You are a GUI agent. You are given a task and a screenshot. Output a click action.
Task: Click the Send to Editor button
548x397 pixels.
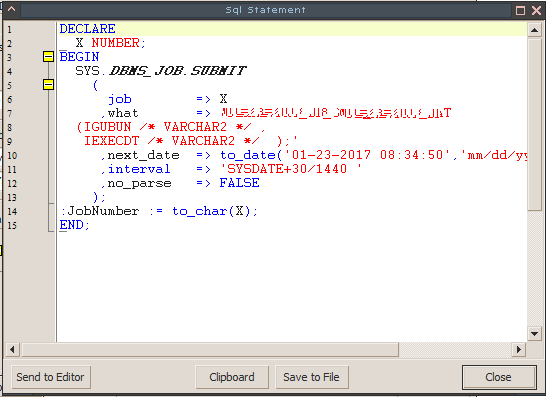51,377
